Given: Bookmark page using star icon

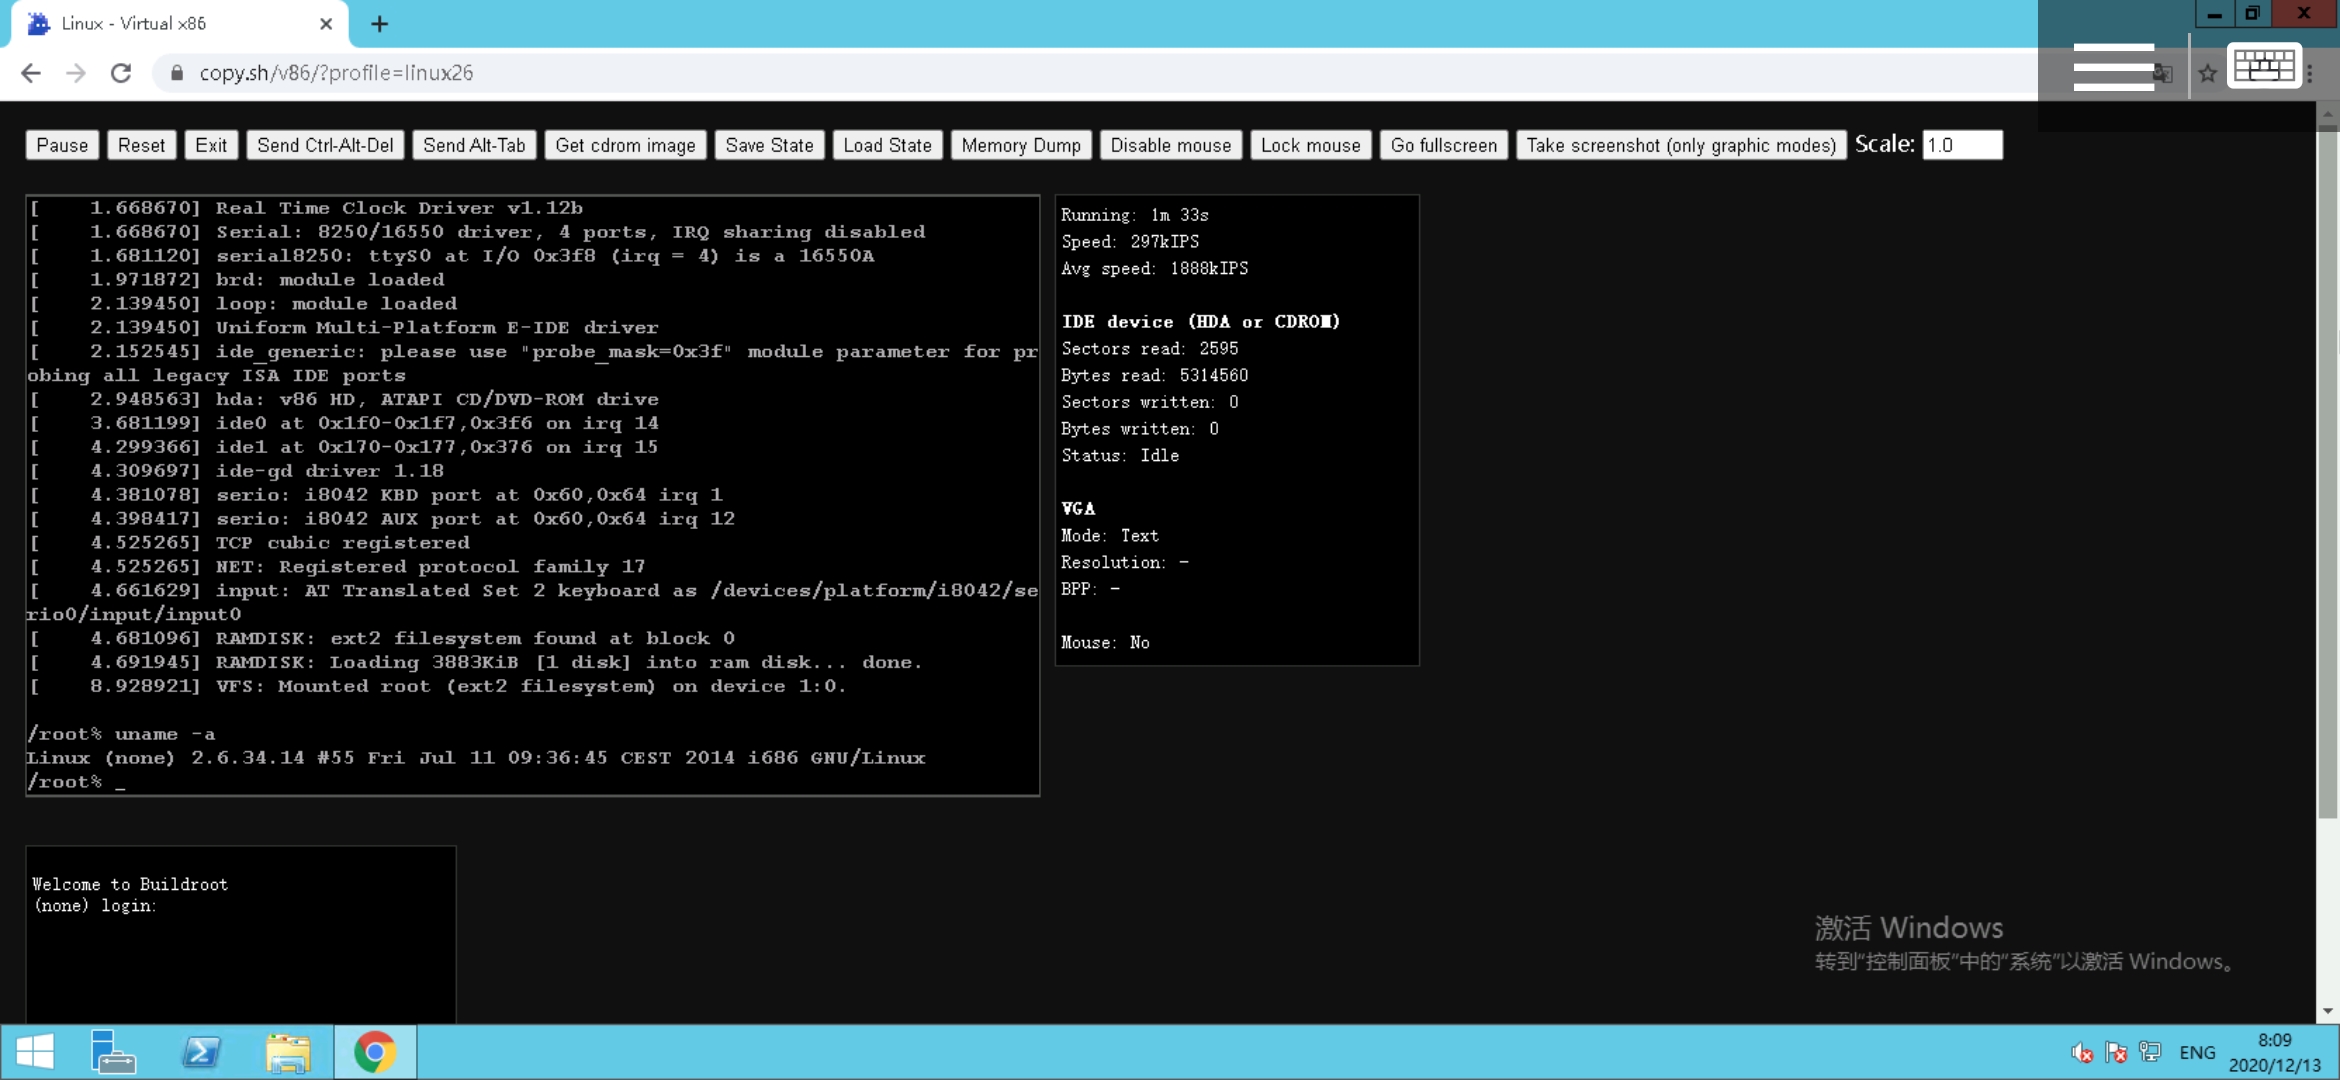Looking at the screenshot, I should pyautogui.click(x=2207, y=73).
